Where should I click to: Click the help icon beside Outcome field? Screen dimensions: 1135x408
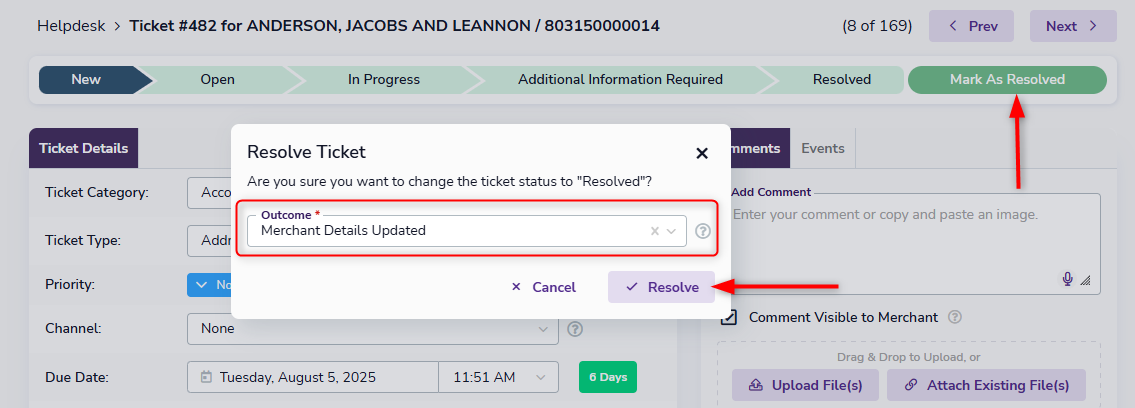click(703, 231)
